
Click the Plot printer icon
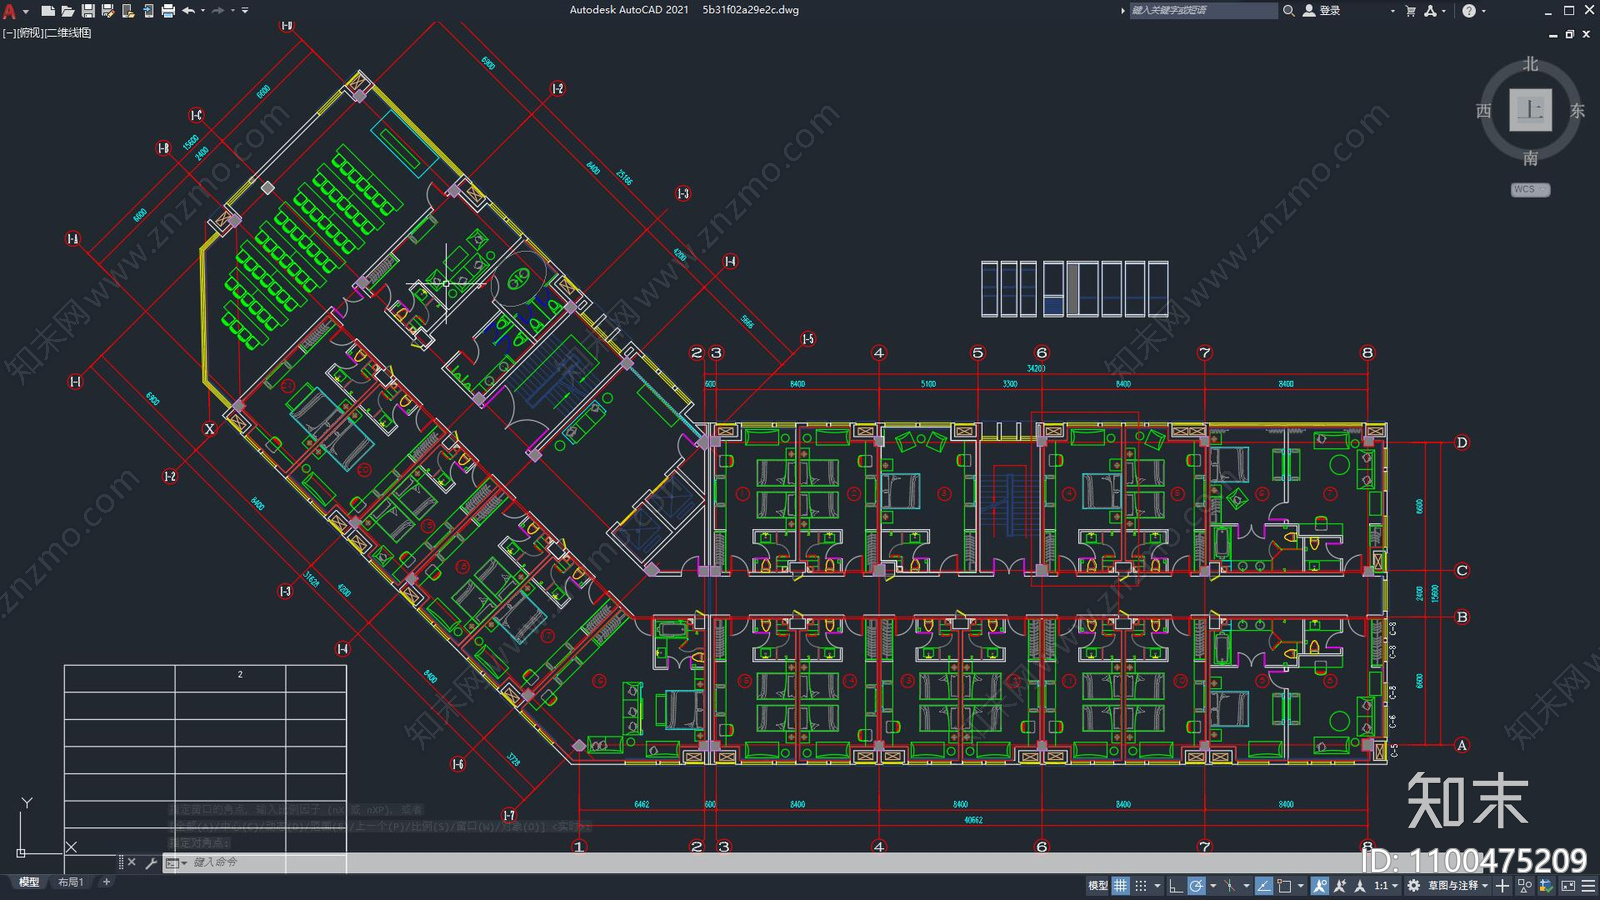168,11
